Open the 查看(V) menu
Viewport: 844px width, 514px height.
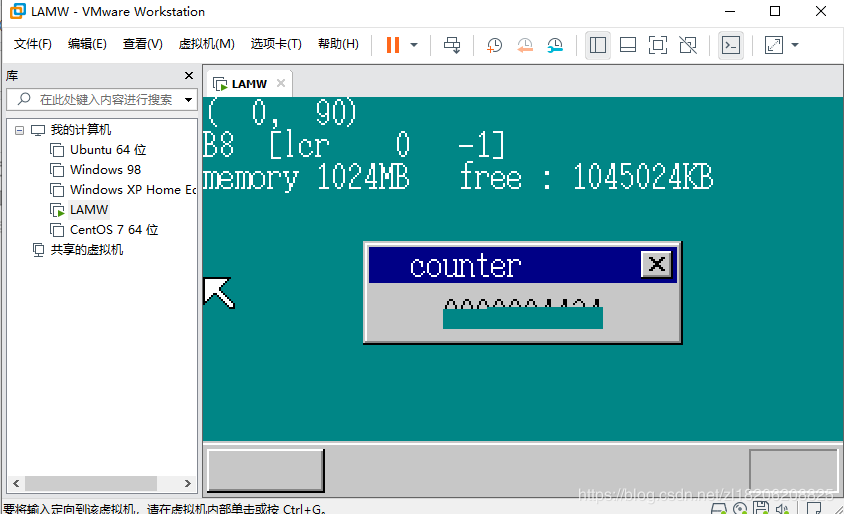(143, 44)
